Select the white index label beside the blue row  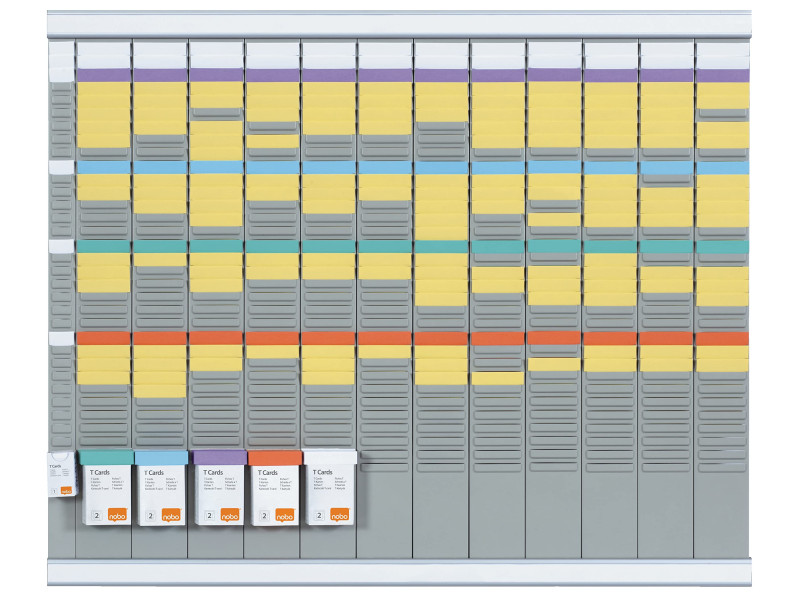tap(62, 168)
